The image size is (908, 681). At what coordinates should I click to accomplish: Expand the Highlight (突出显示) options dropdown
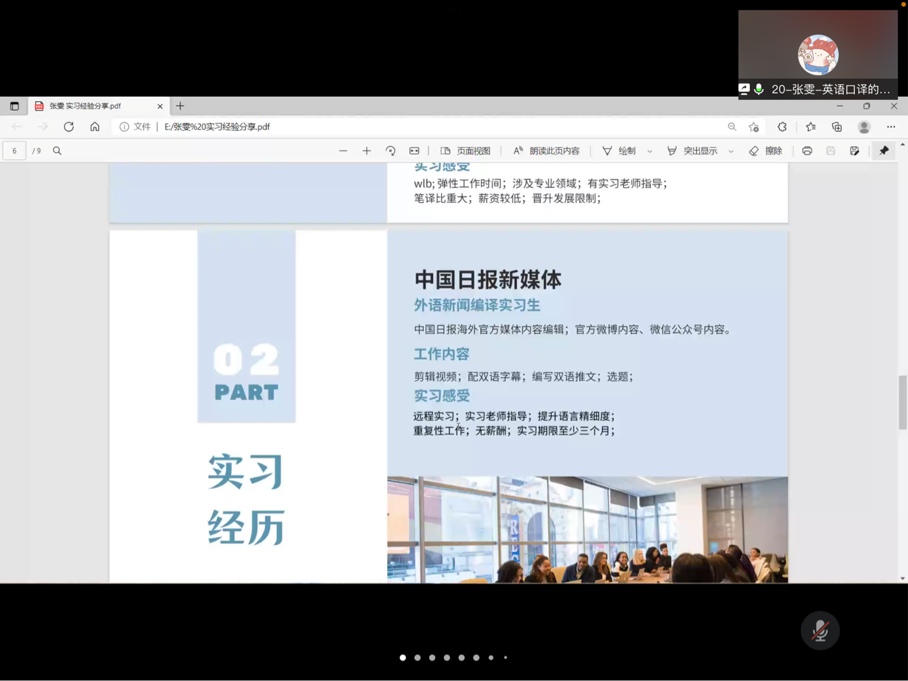pyautogui.click(x=731, y=152)
